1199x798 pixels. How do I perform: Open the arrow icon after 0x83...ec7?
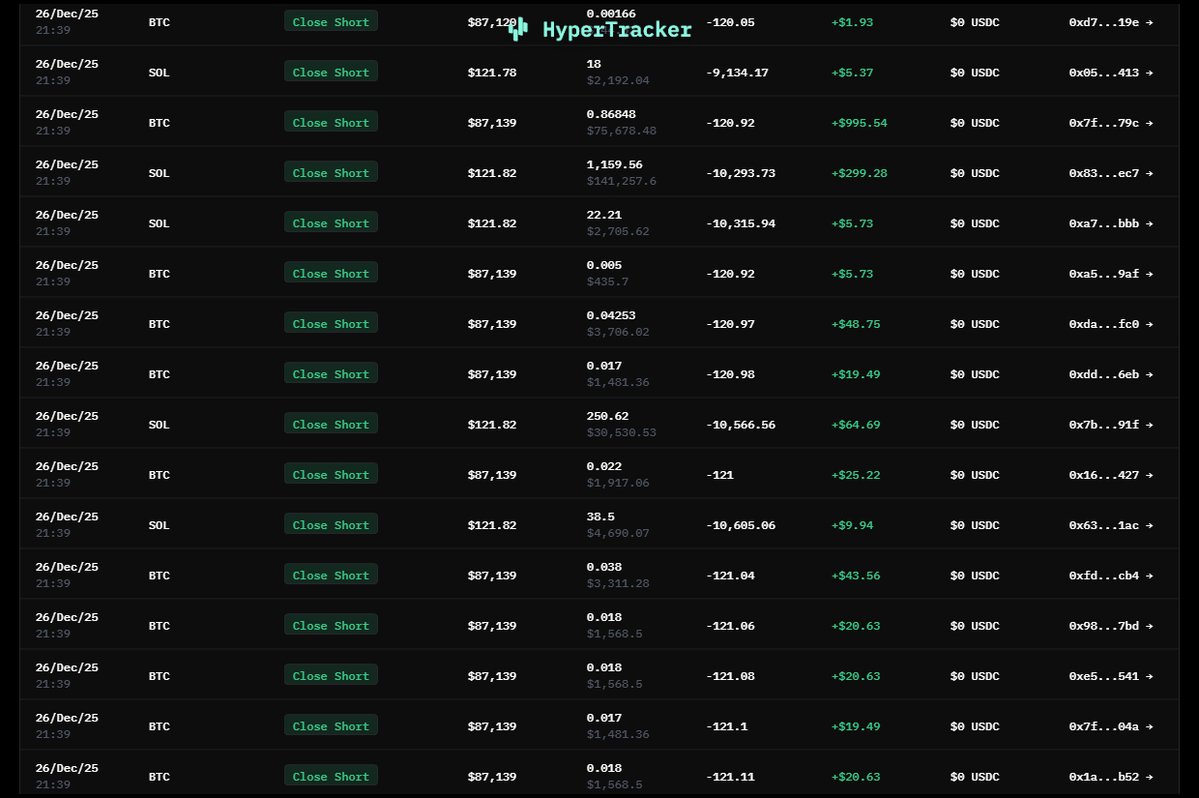pos(1149,173)
